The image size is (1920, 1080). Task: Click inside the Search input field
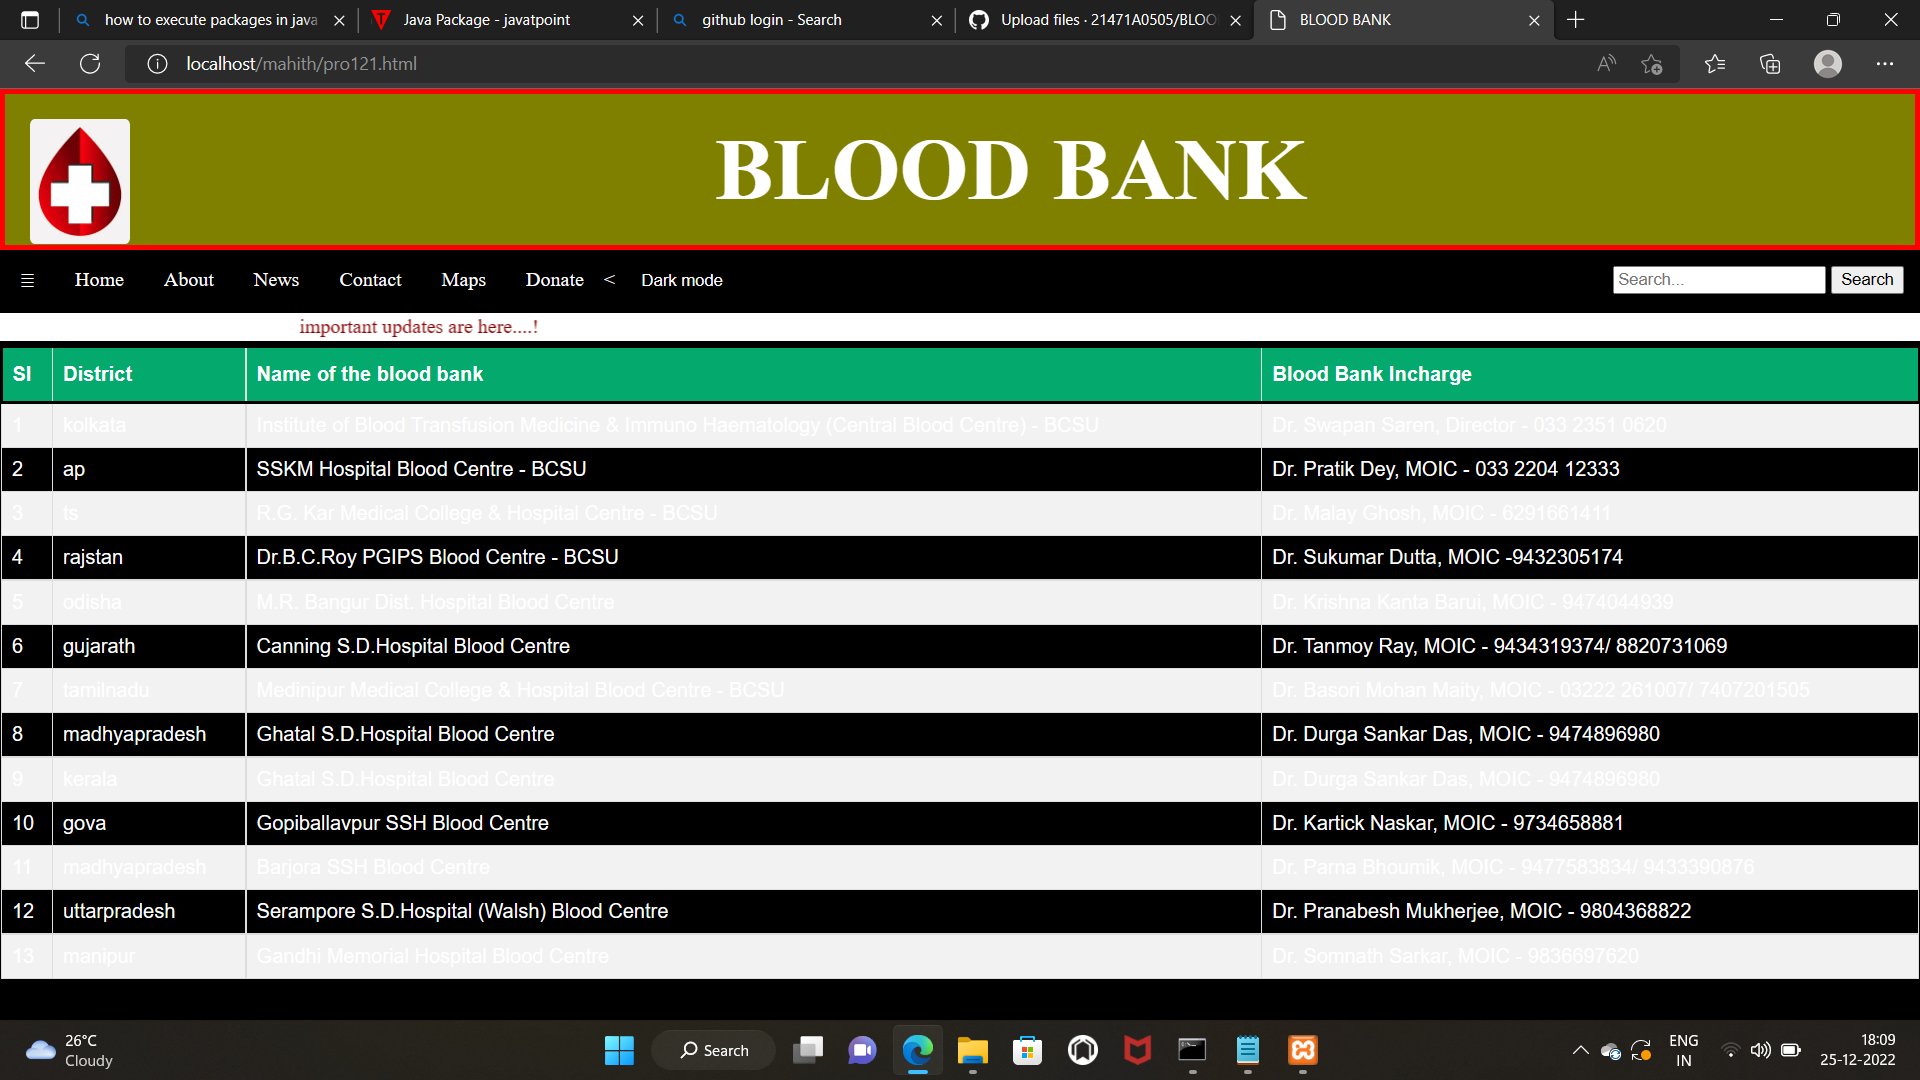tap(1718, 279)
